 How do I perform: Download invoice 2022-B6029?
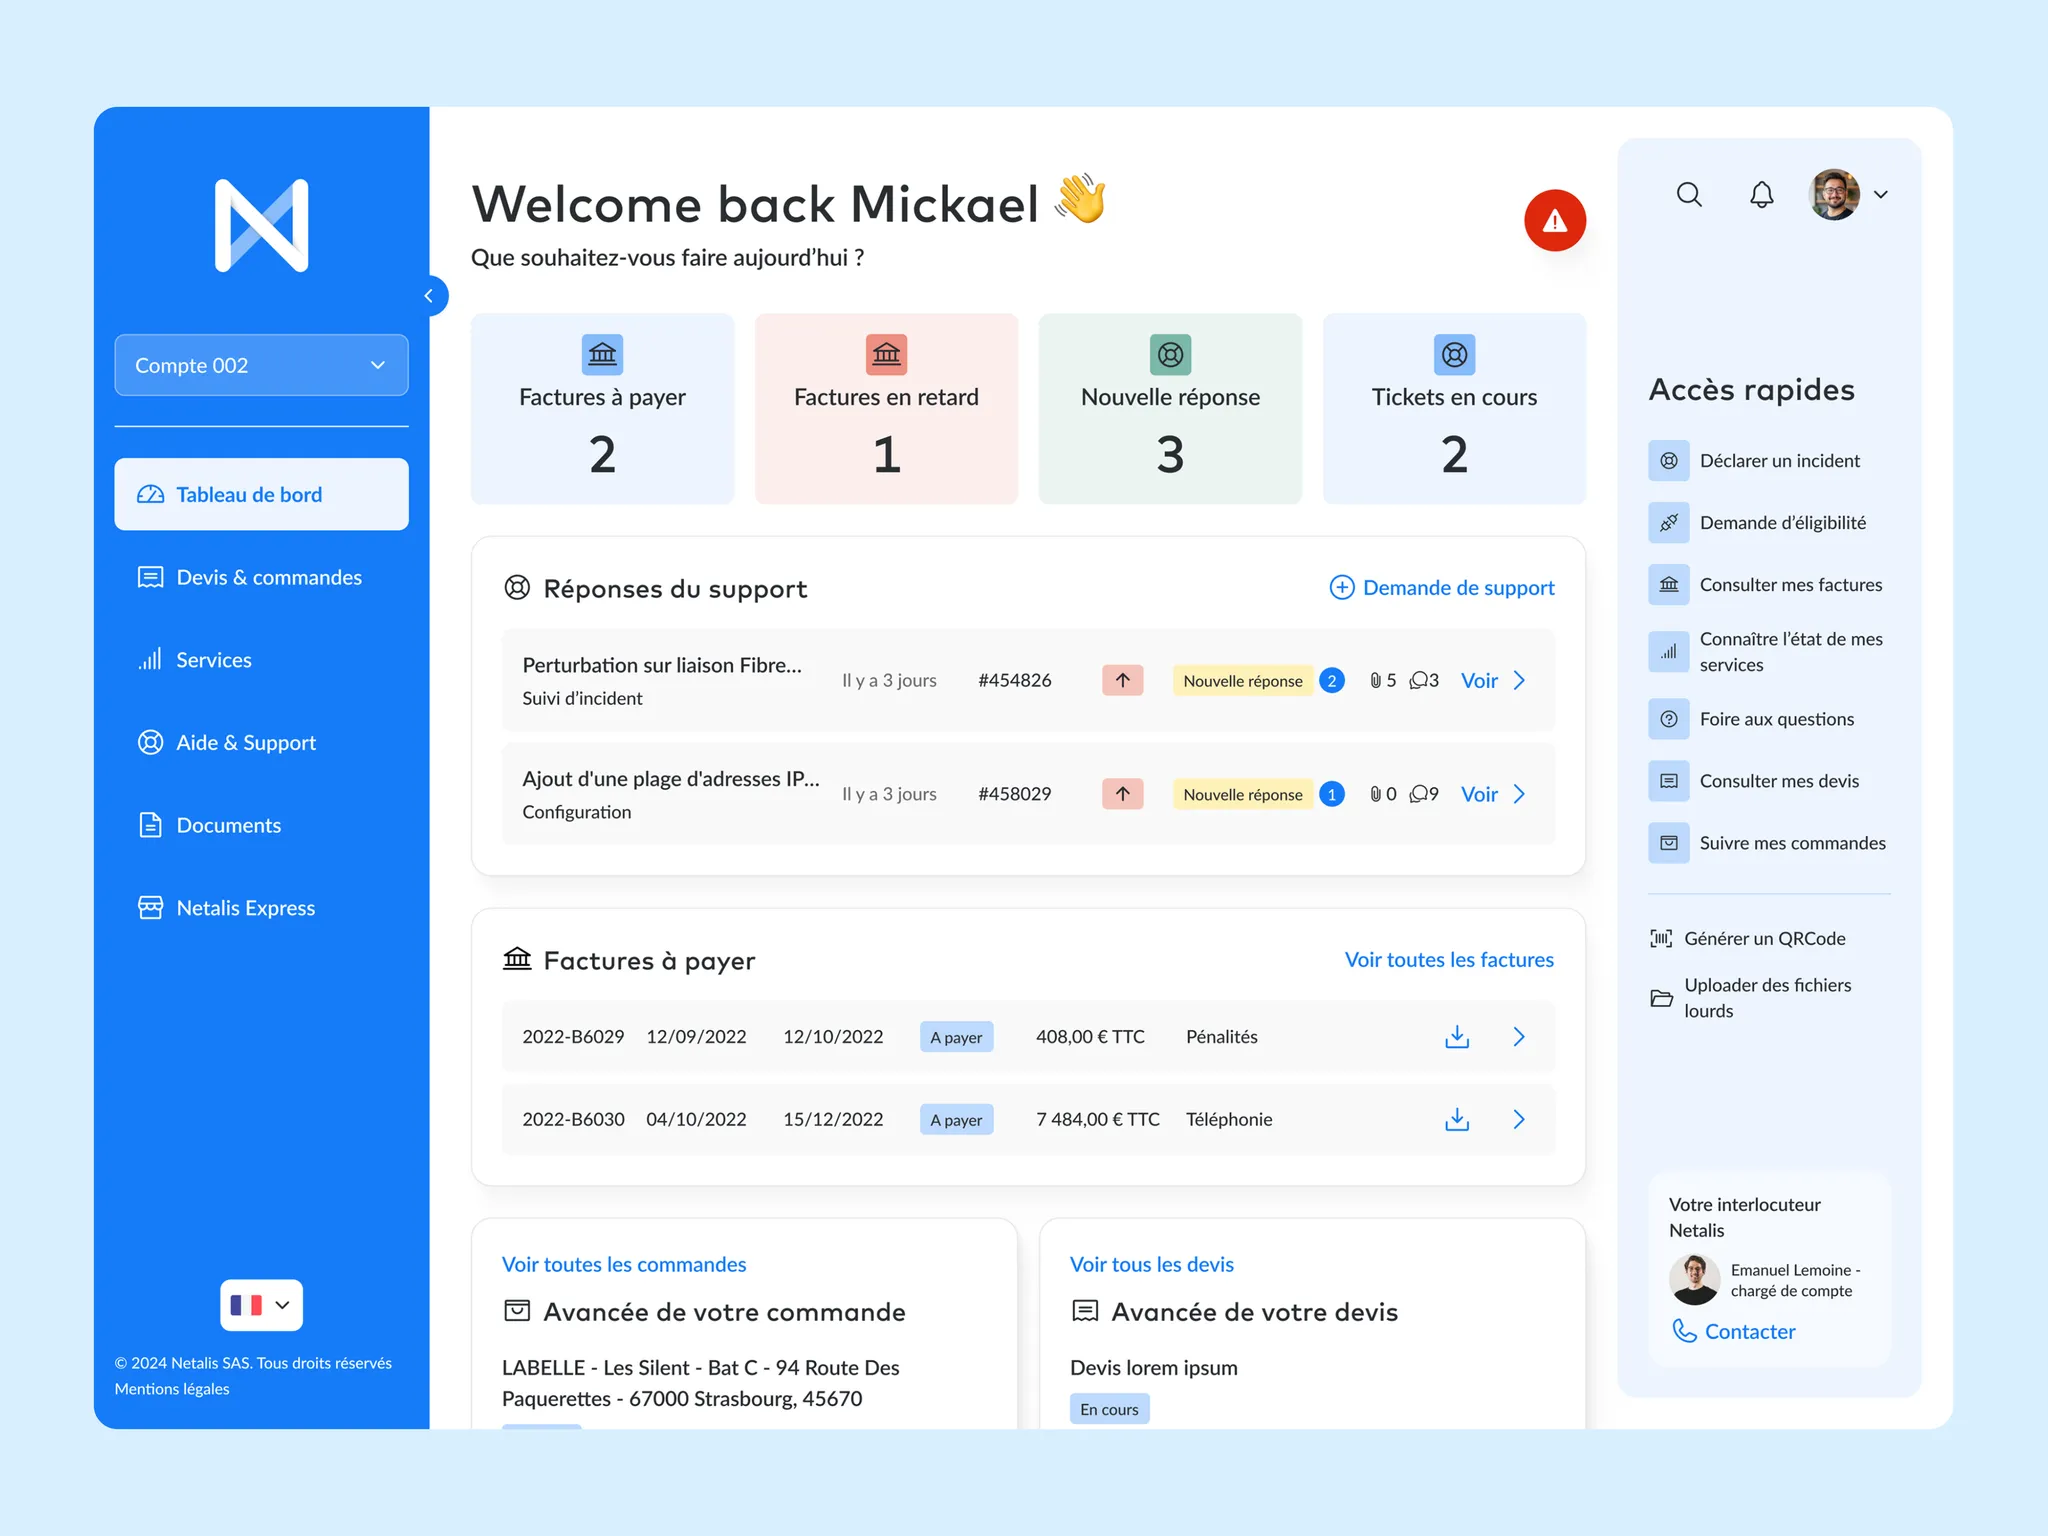coord(1457,1037)
